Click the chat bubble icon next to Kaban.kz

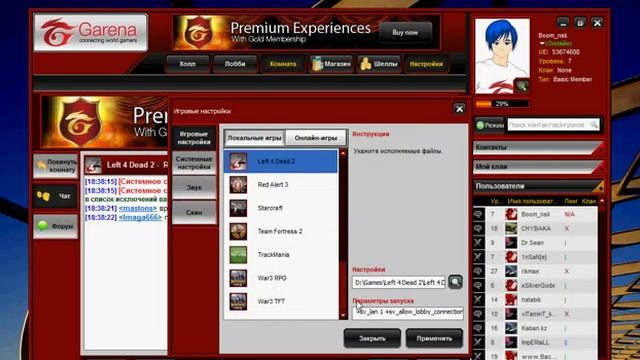coord(478,328)
